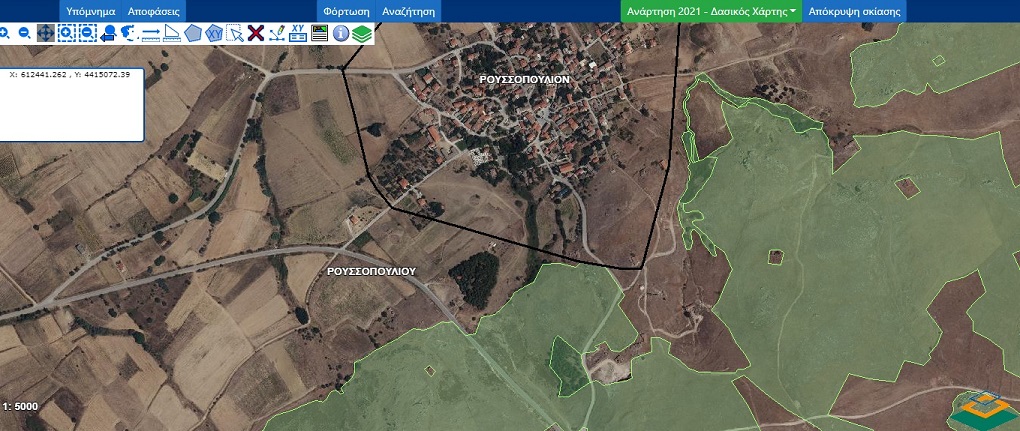This screenshot has height=431, width=1020.
Task: Go back to previous map view
Action: coord(108,33)
